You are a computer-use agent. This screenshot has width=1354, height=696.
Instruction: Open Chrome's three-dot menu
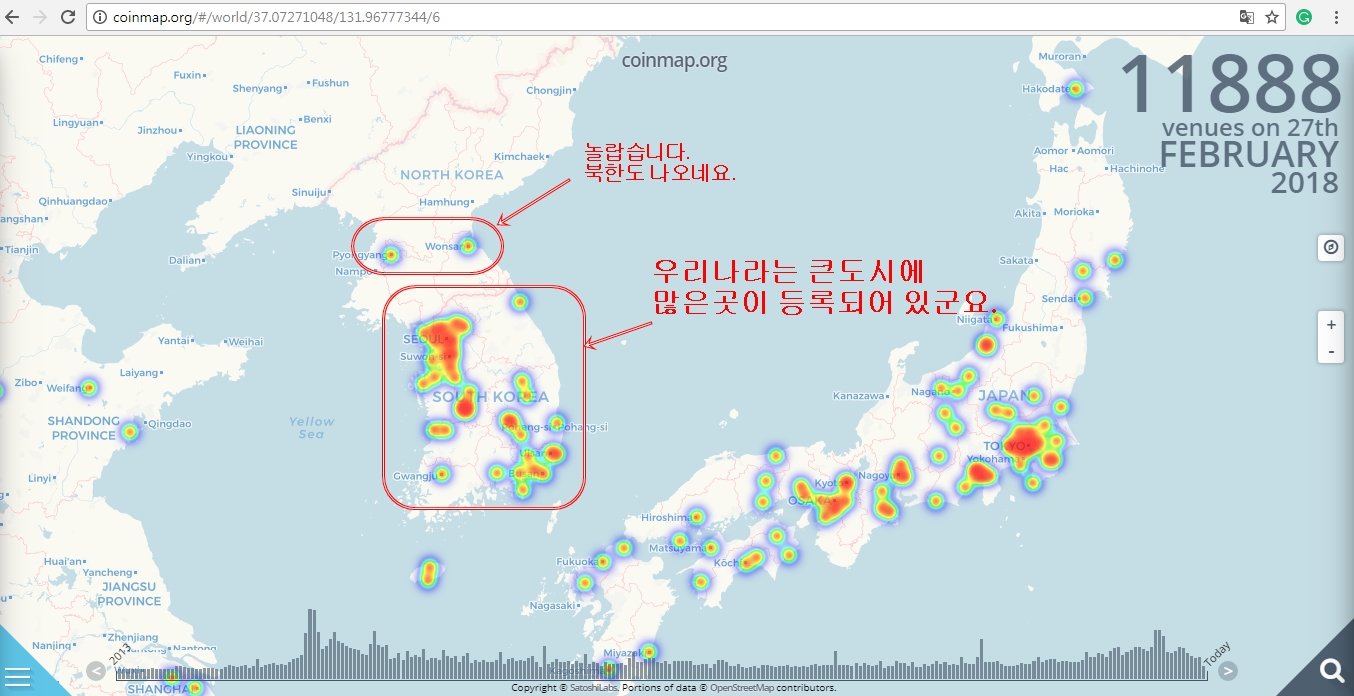pos(1337,16)
